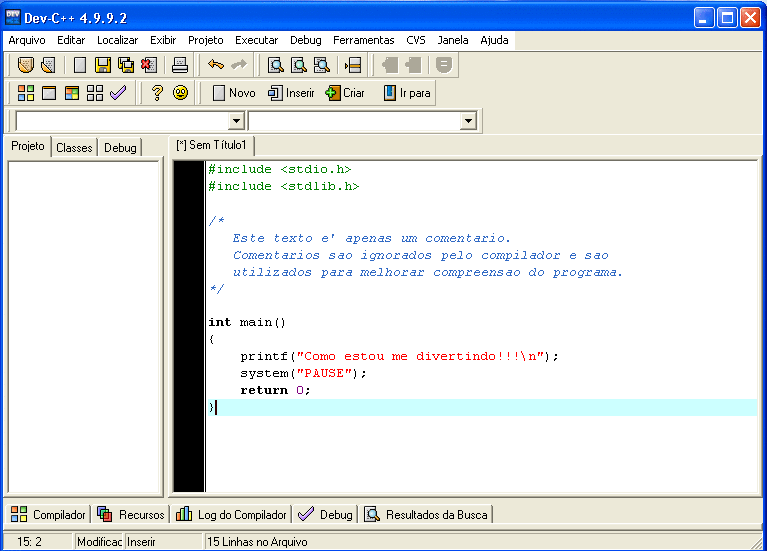Click the Undo arrow icon

(x=215, y=65)
